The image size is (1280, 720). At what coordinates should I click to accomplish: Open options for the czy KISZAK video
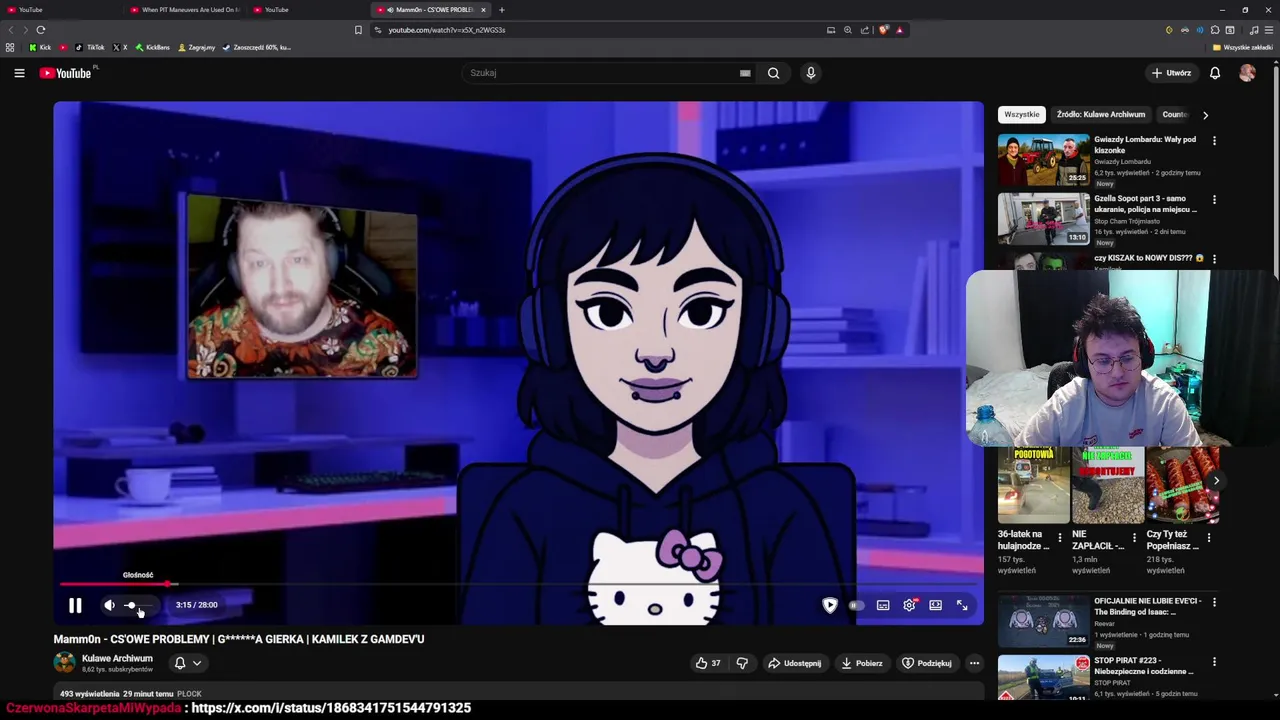(1214, 258)
